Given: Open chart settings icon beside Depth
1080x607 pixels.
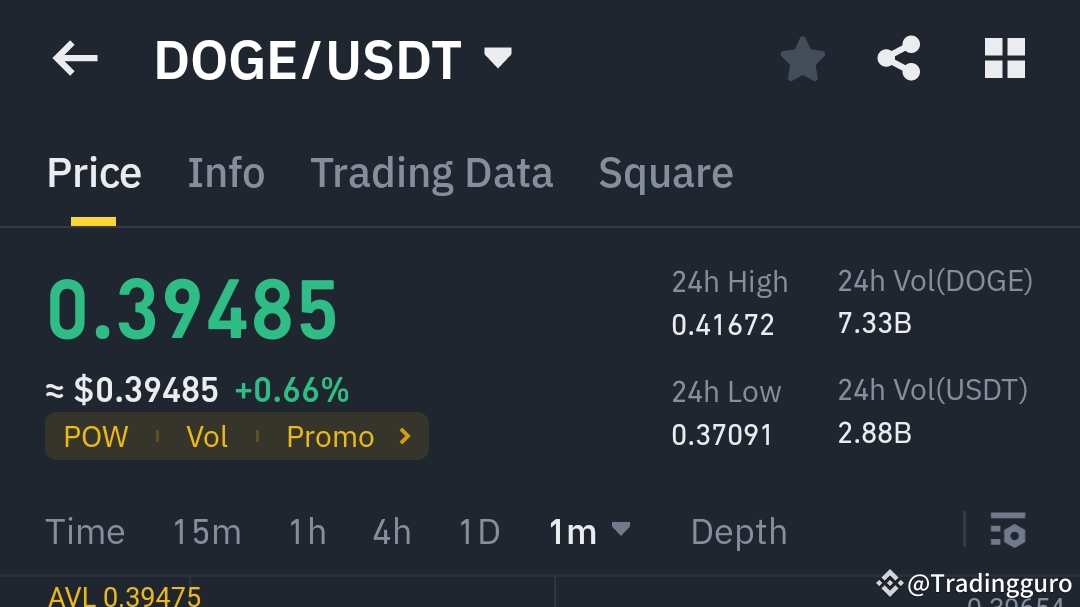Looking at the screenshot, I should click(1009, 532).
